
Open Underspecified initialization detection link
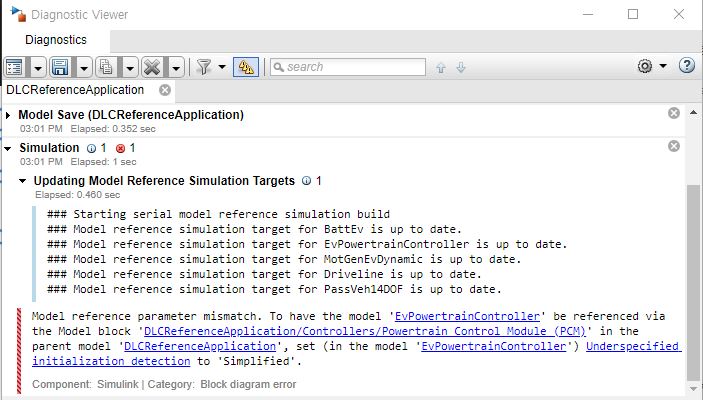coord(633,346)
